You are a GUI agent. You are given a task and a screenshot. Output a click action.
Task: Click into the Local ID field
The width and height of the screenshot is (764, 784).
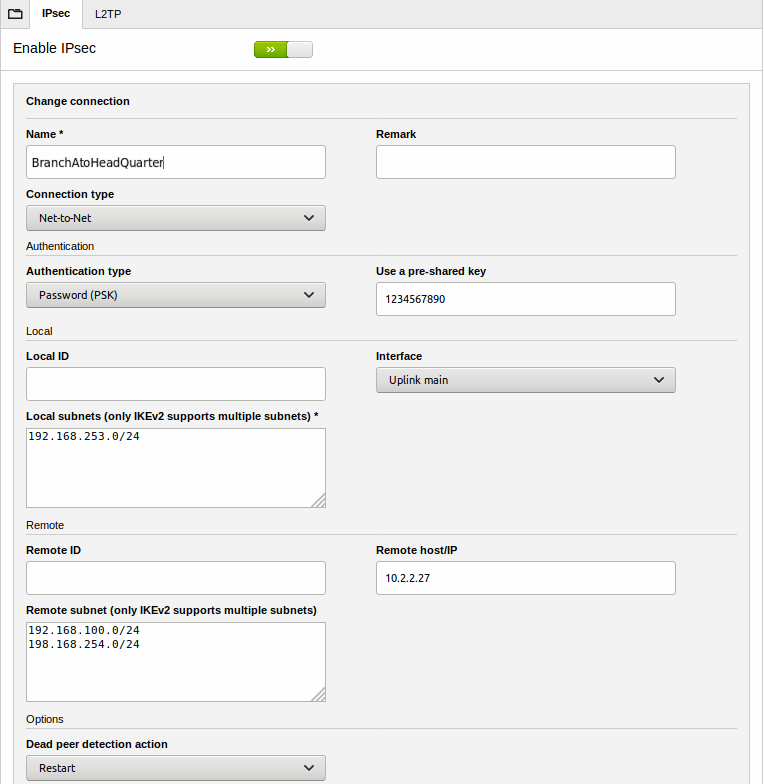click(x=175, y=384)
